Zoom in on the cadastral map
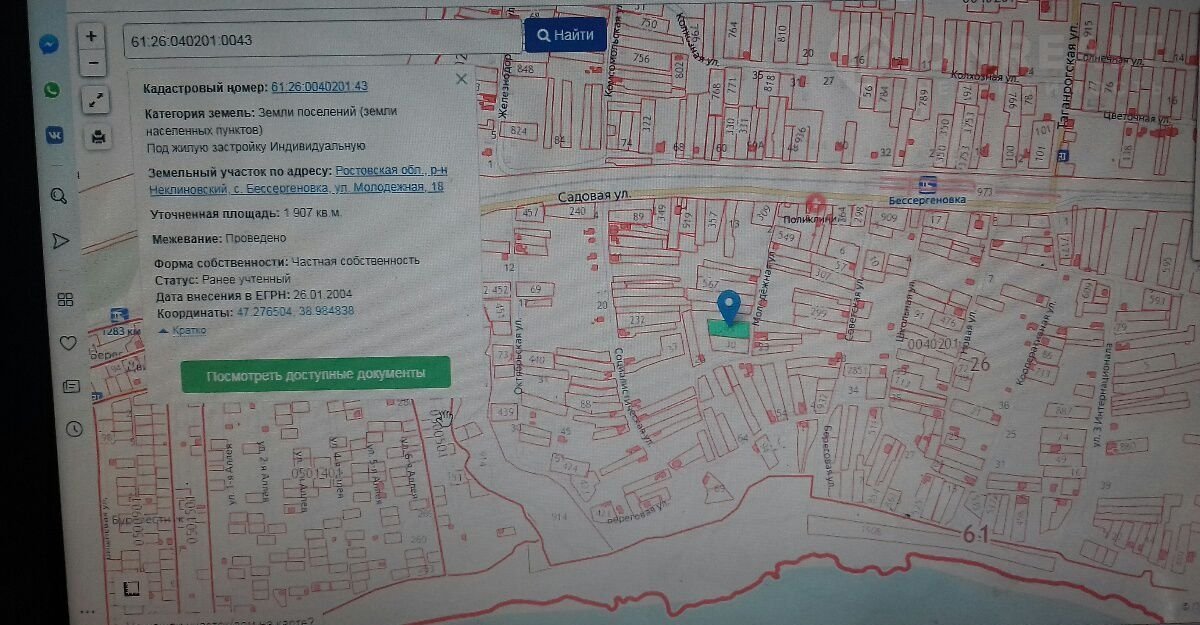This screenshot has height=625, width=1200. pyautogui.click(x=91, y=36)
